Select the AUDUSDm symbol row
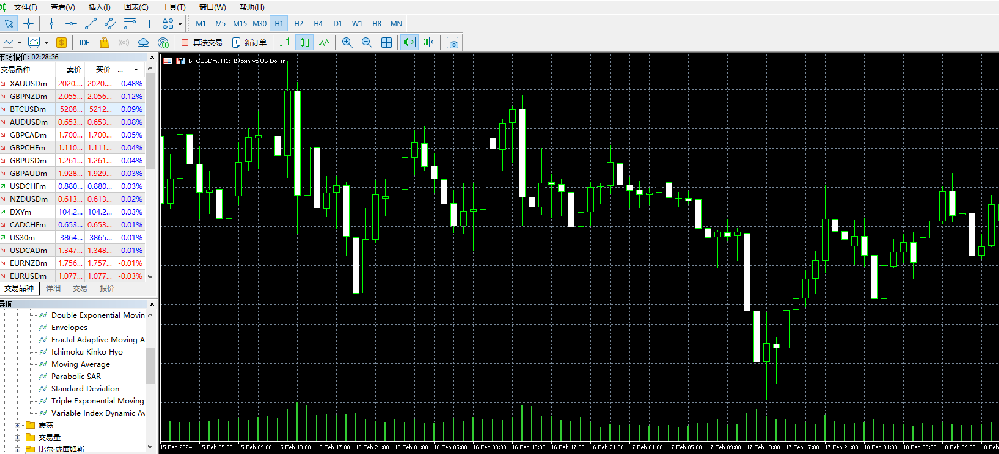Viewport: 999px width, 454px height. [73, 122]
